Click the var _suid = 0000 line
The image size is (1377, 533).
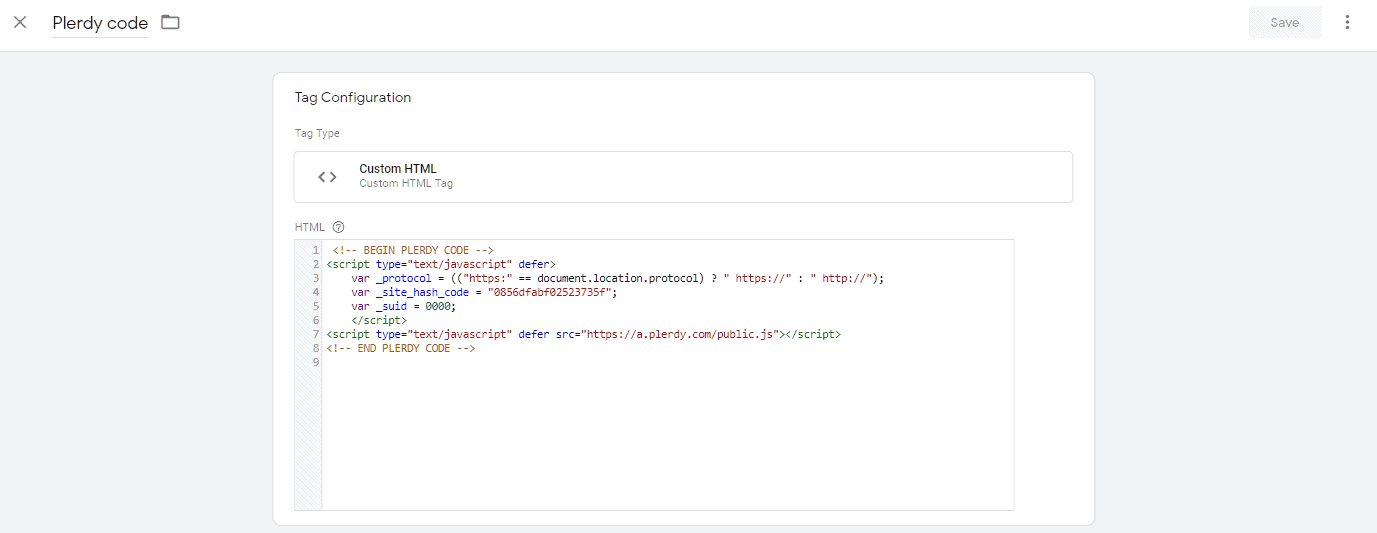point(404,306)
